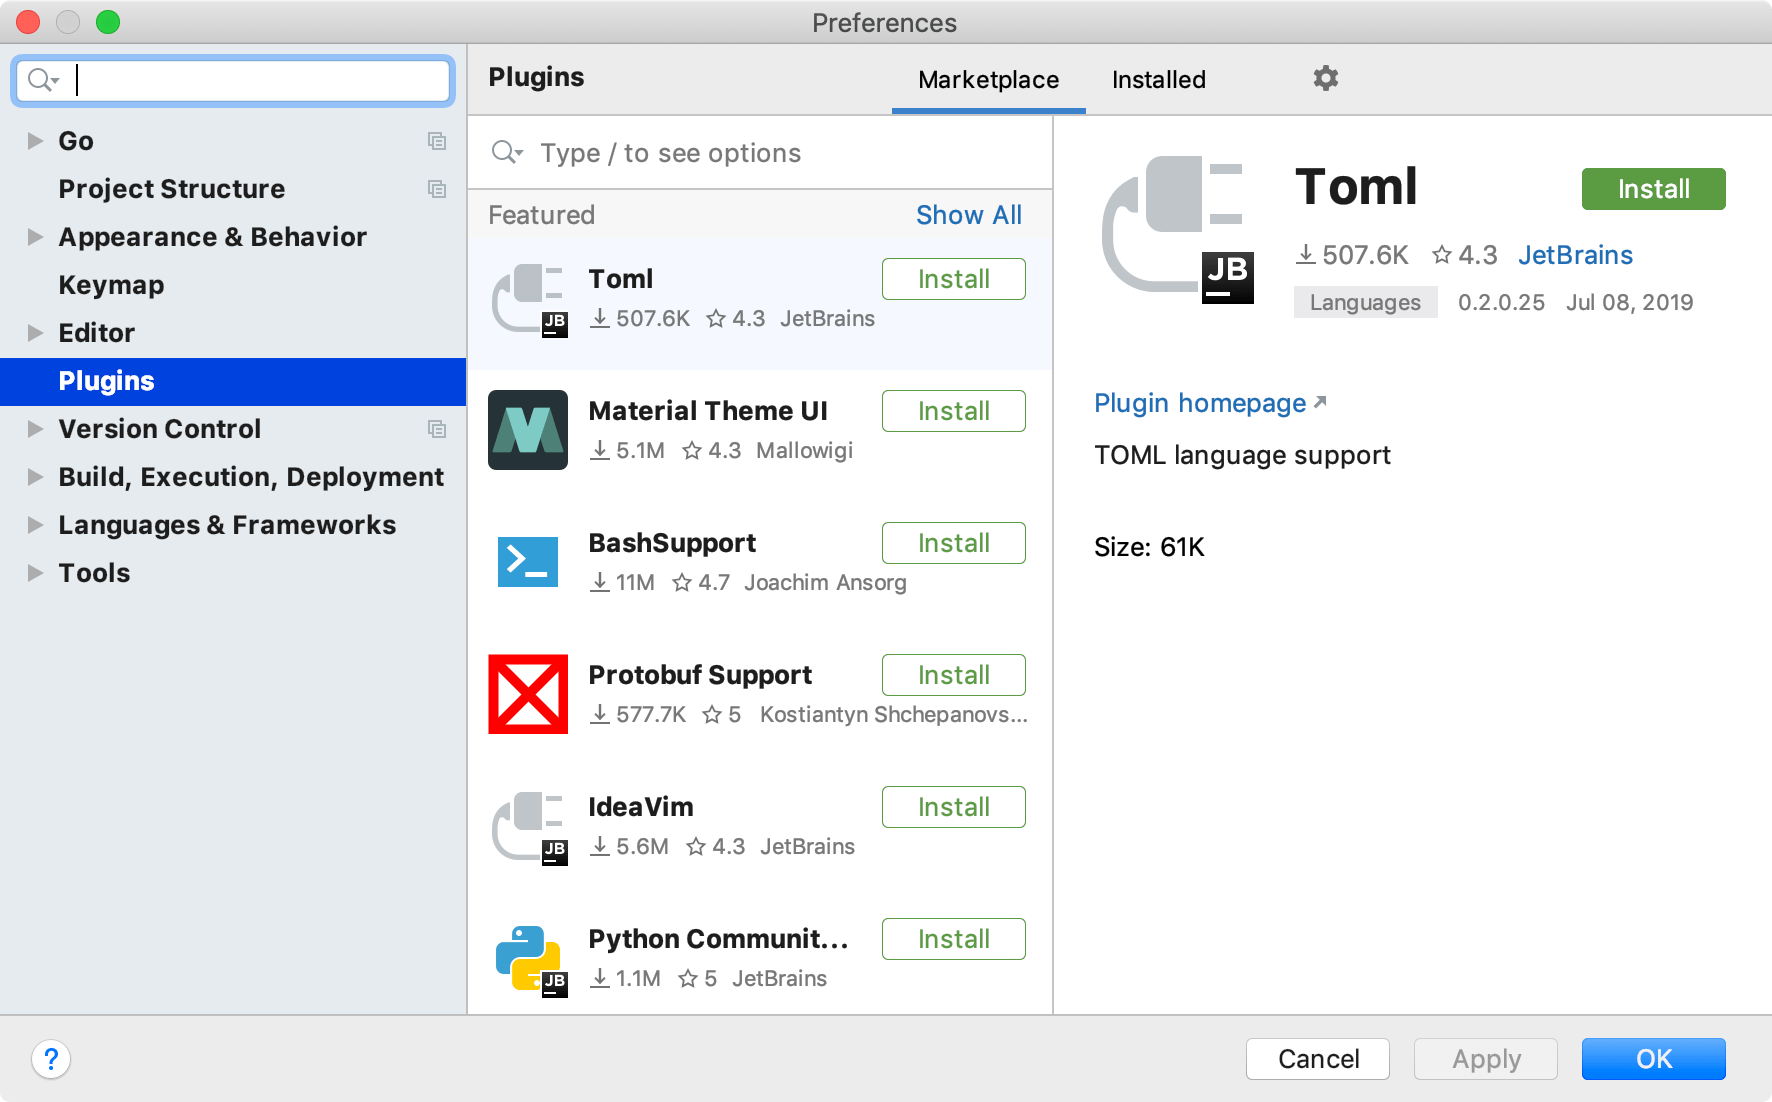This screenshot has width=1772, height=1102.
Task: Select the Material Theme UI plugin name
Action: (x=707, y=411)
